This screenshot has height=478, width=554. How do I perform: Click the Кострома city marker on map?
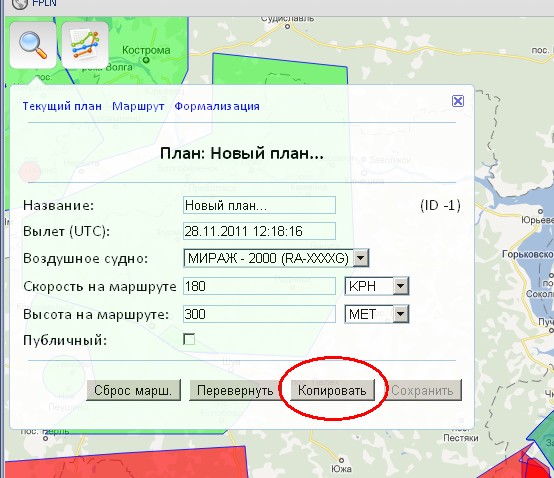pyautogui.click(x=146, y=60)
